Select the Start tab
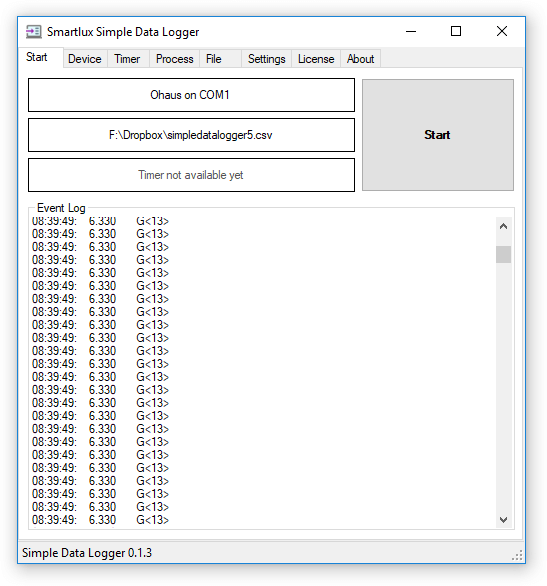This screenshot has height=586, width=547. 37,57
